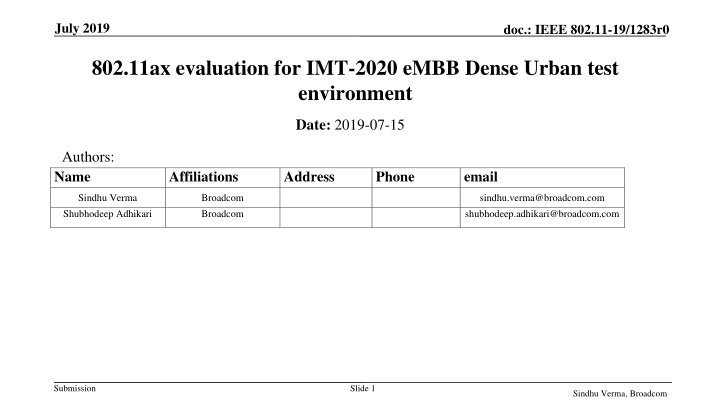Click the 'Submission' footer text
720x405 pixels.
75,388
